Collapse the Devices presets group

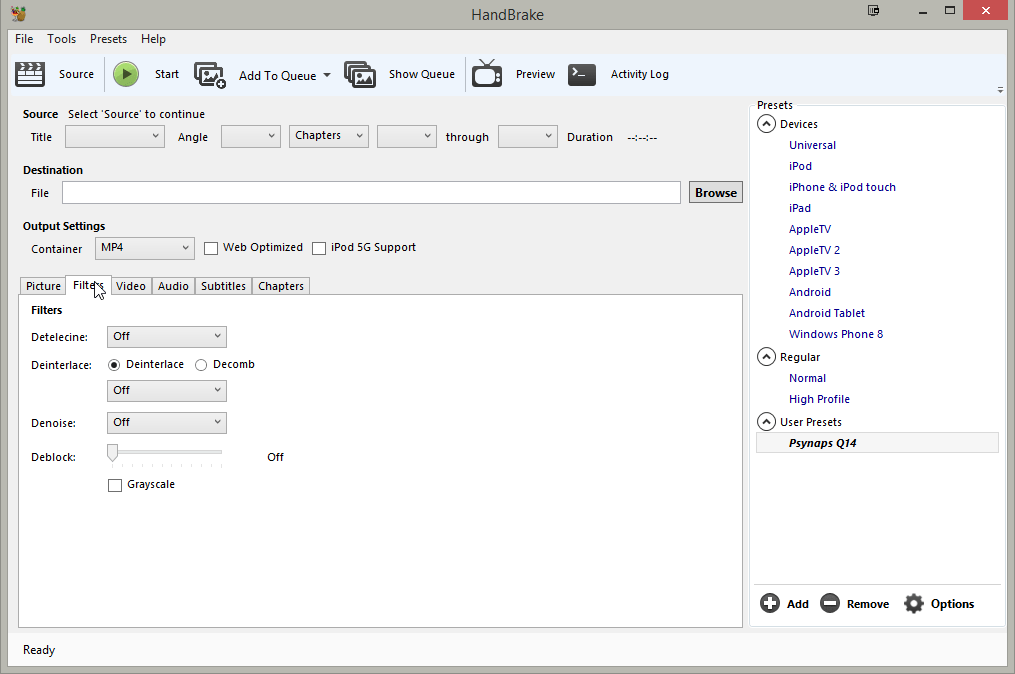[x=766, y=124]
